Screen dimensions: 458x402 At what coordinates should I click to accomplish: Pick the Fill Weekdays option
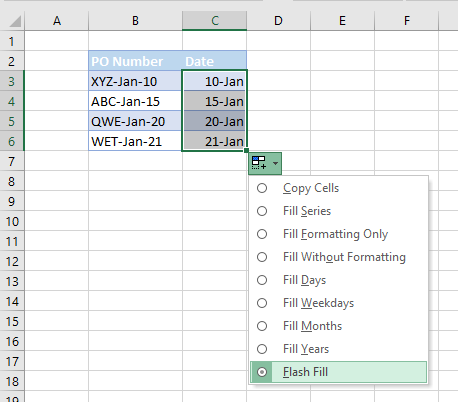click(338, 303)
